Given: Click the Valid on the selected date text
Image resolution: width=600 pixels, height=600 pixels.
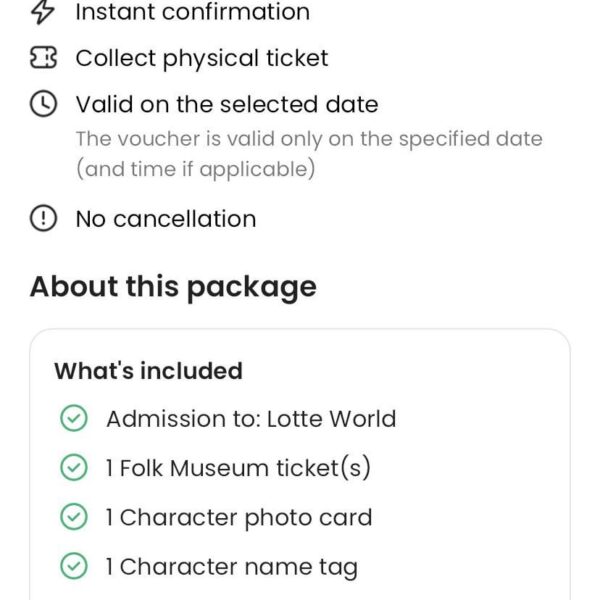Looking at the screenshot, I should point(226,105).
